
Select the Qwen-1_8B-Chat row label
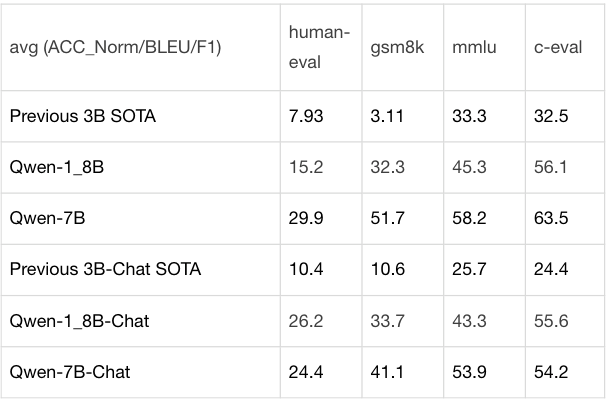click(x=79, y=321)
